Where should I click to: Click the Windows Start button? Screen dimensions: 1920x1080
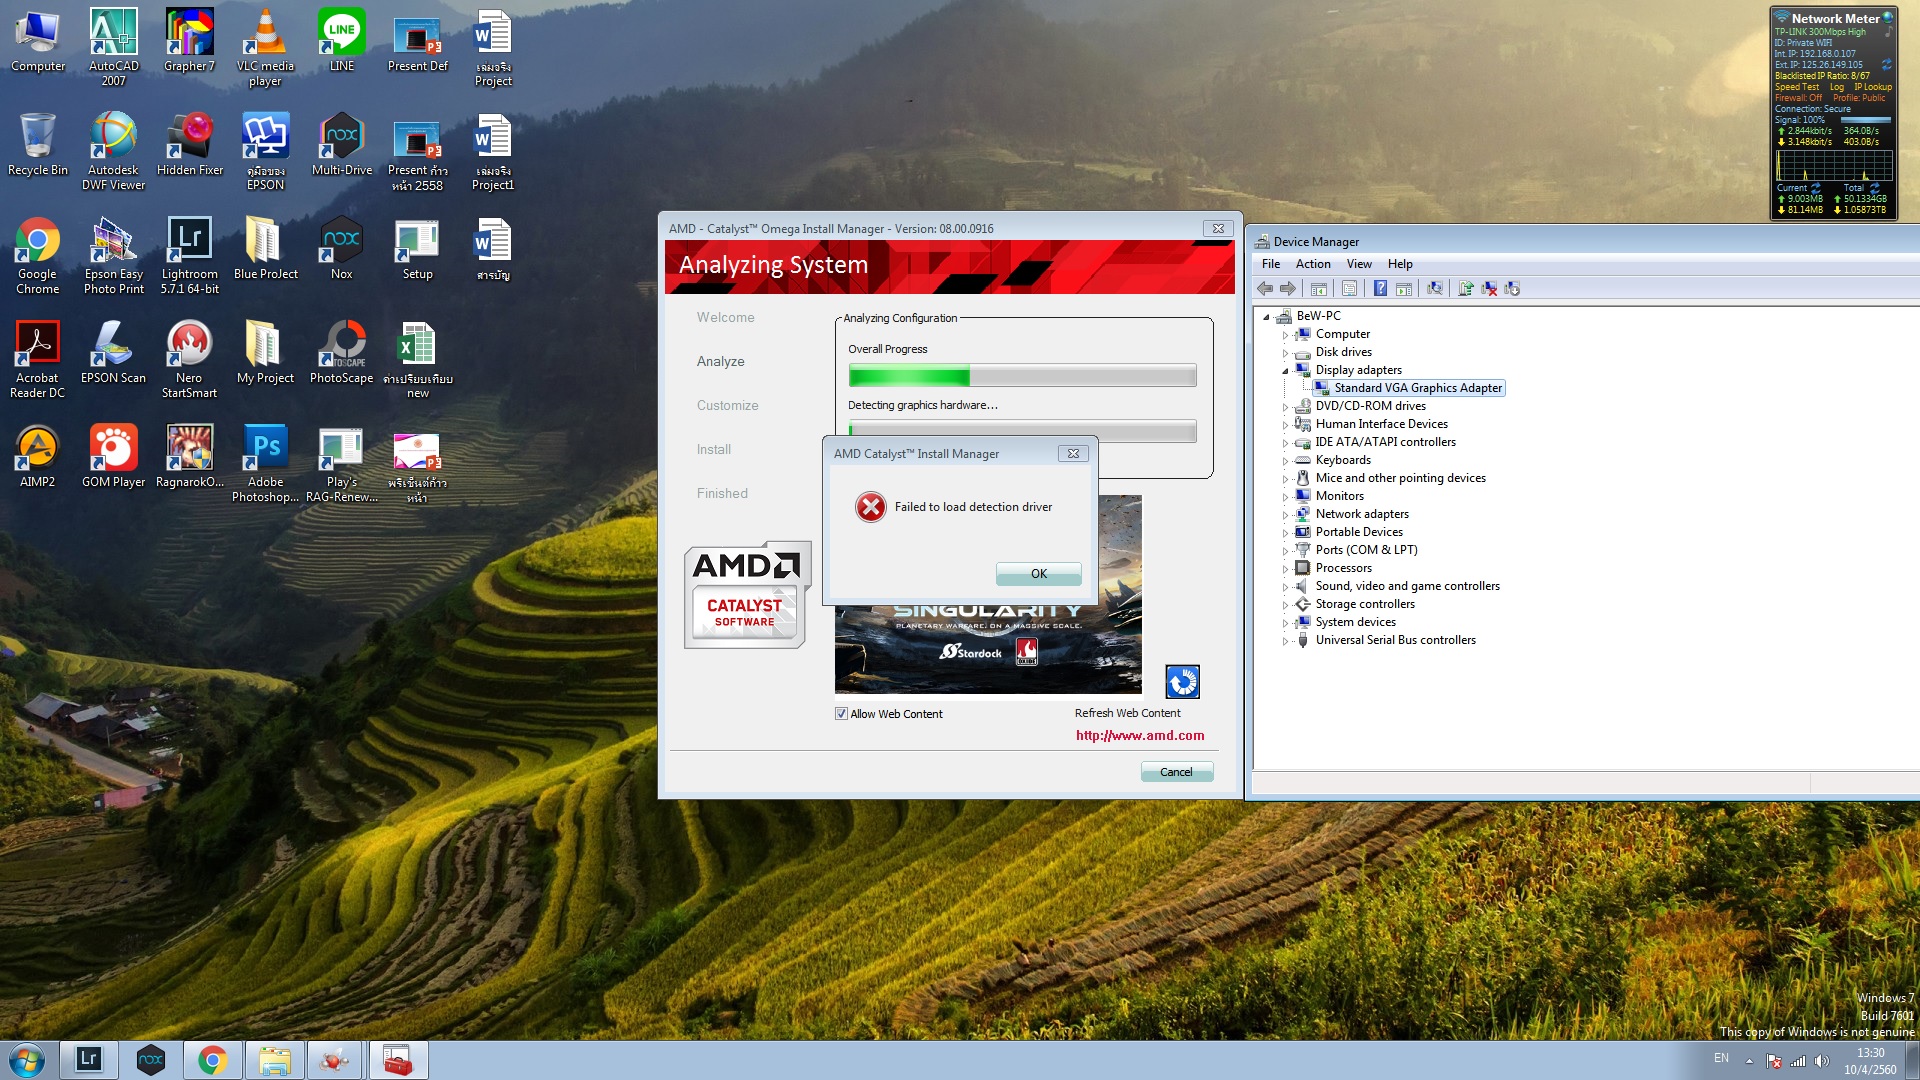pos(27,1060)
